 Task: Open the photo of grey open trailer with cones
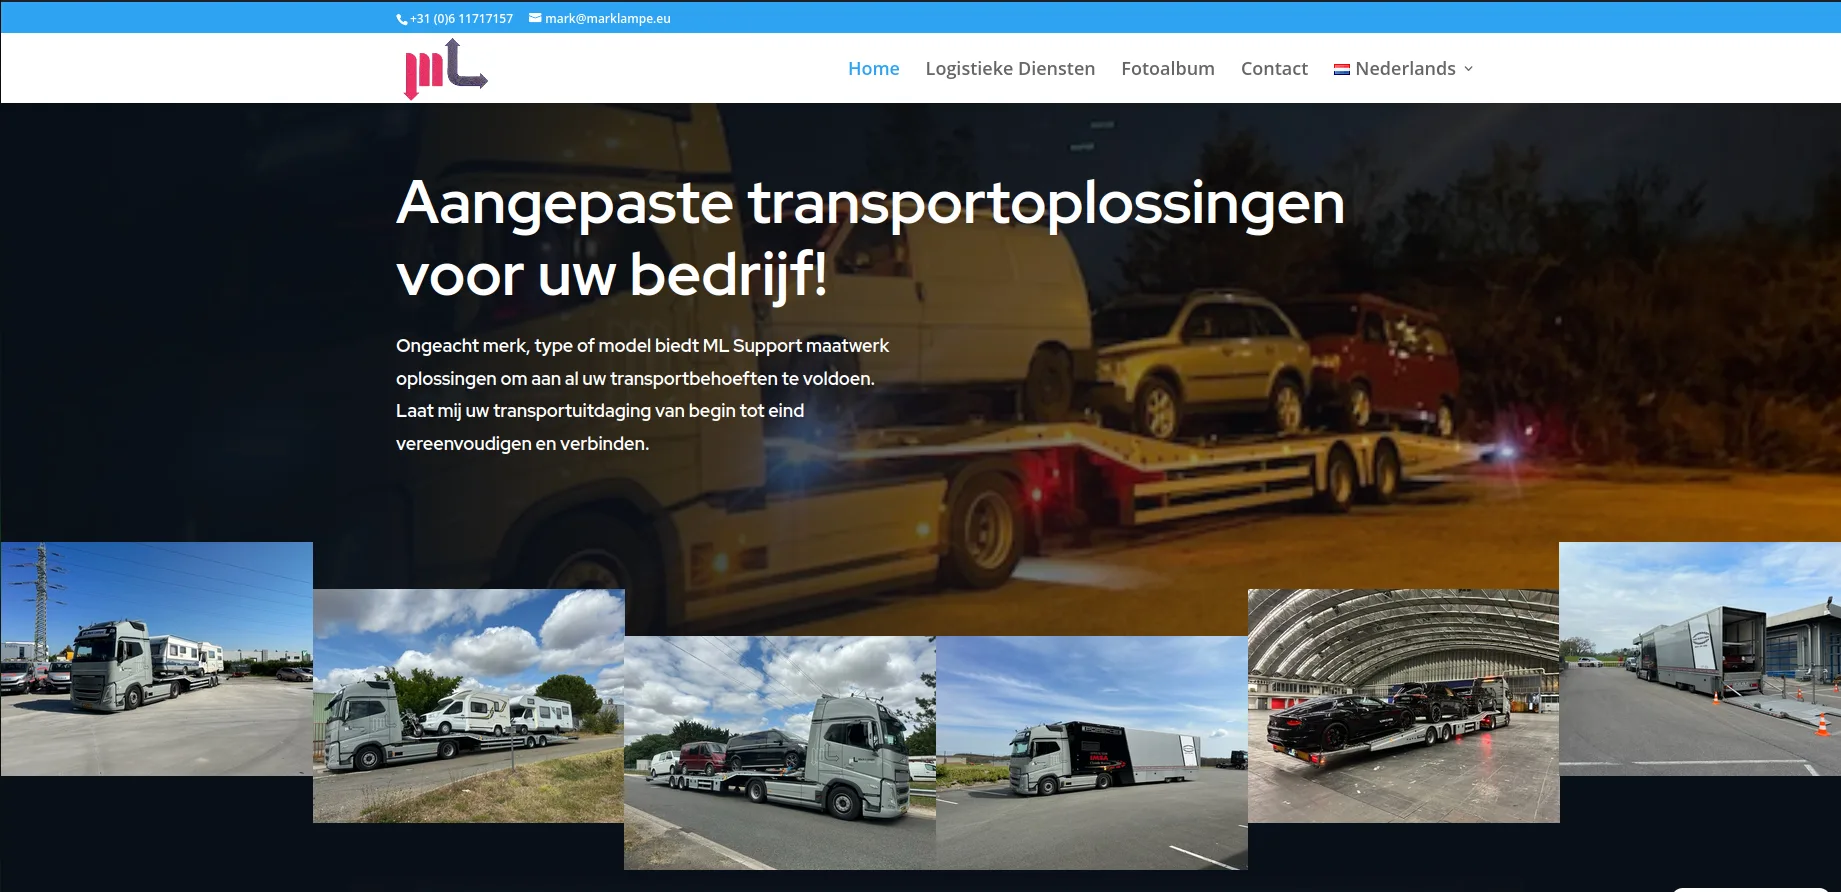point(1700,659)
